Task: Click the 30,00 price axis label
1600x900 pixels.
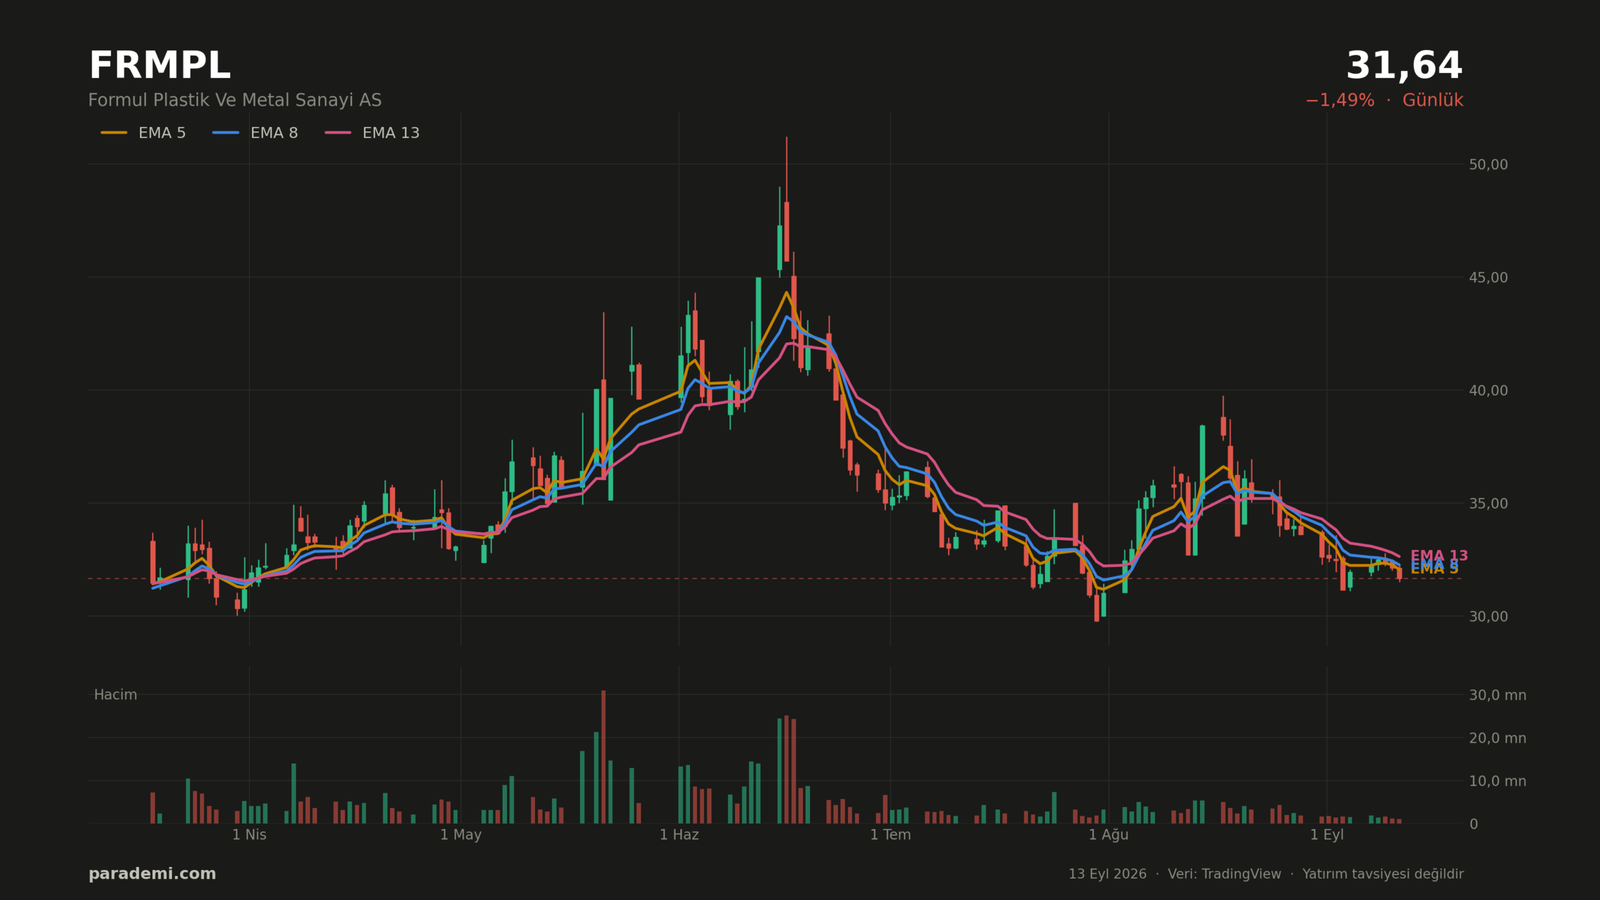Action: [x=1488, y=616]
